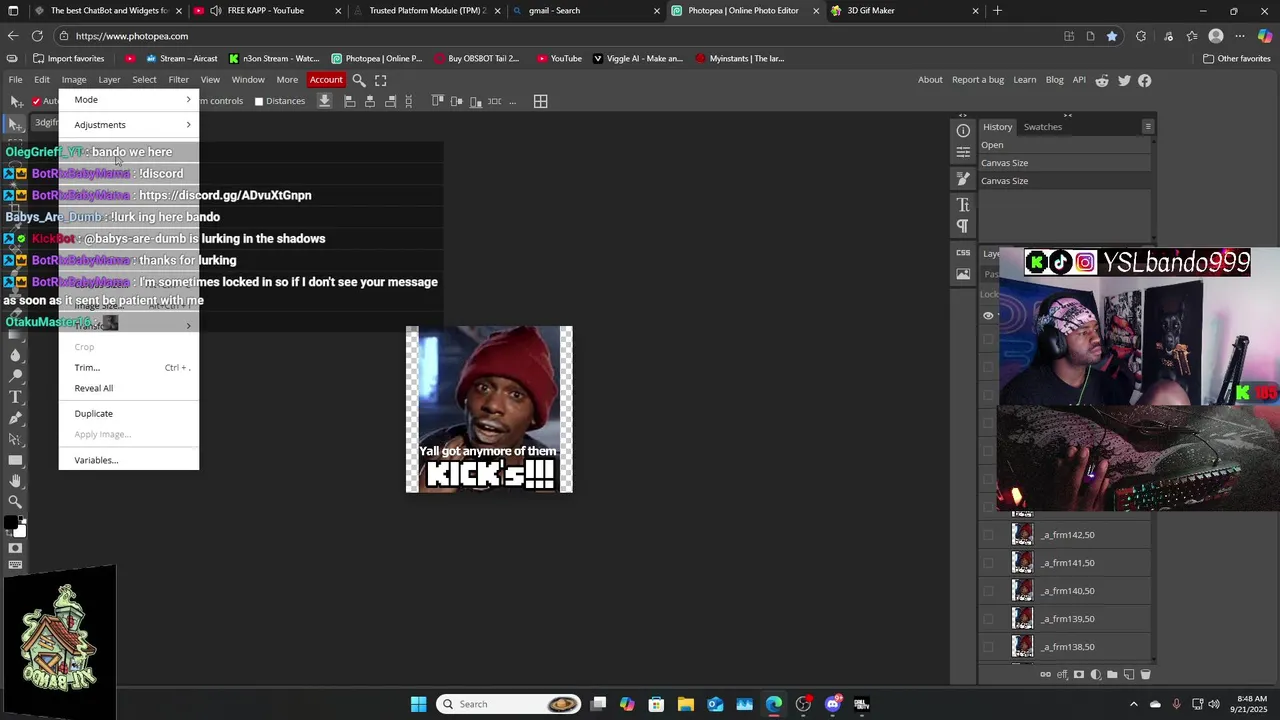The image size is (1280, 720).
Task: Open the Layer menu
Action: pyautogui.click(x=109, y=80)
